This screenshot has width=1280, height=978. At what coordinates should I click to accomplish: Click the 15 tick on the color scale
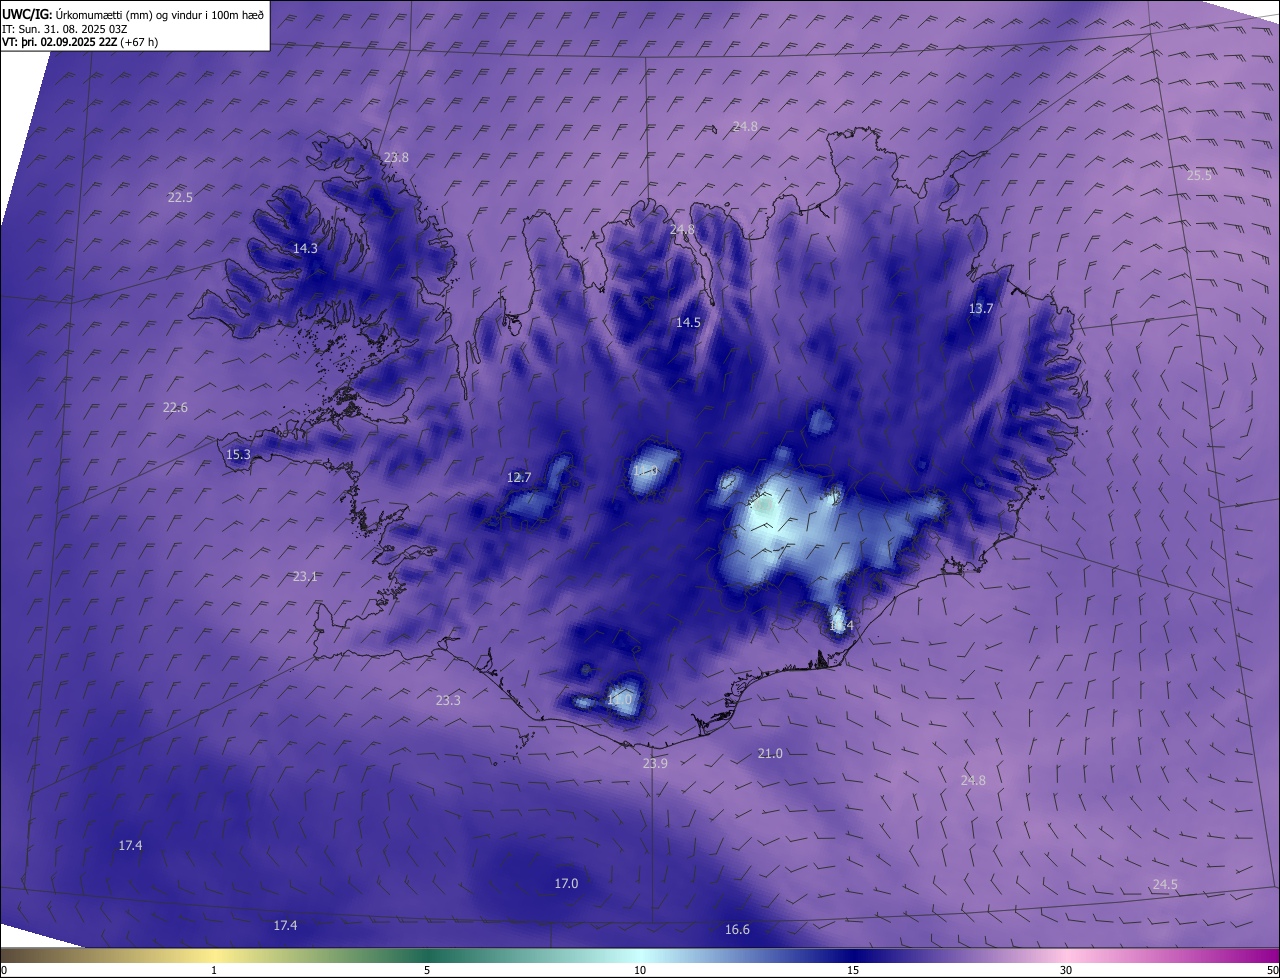tap(853, 970)
